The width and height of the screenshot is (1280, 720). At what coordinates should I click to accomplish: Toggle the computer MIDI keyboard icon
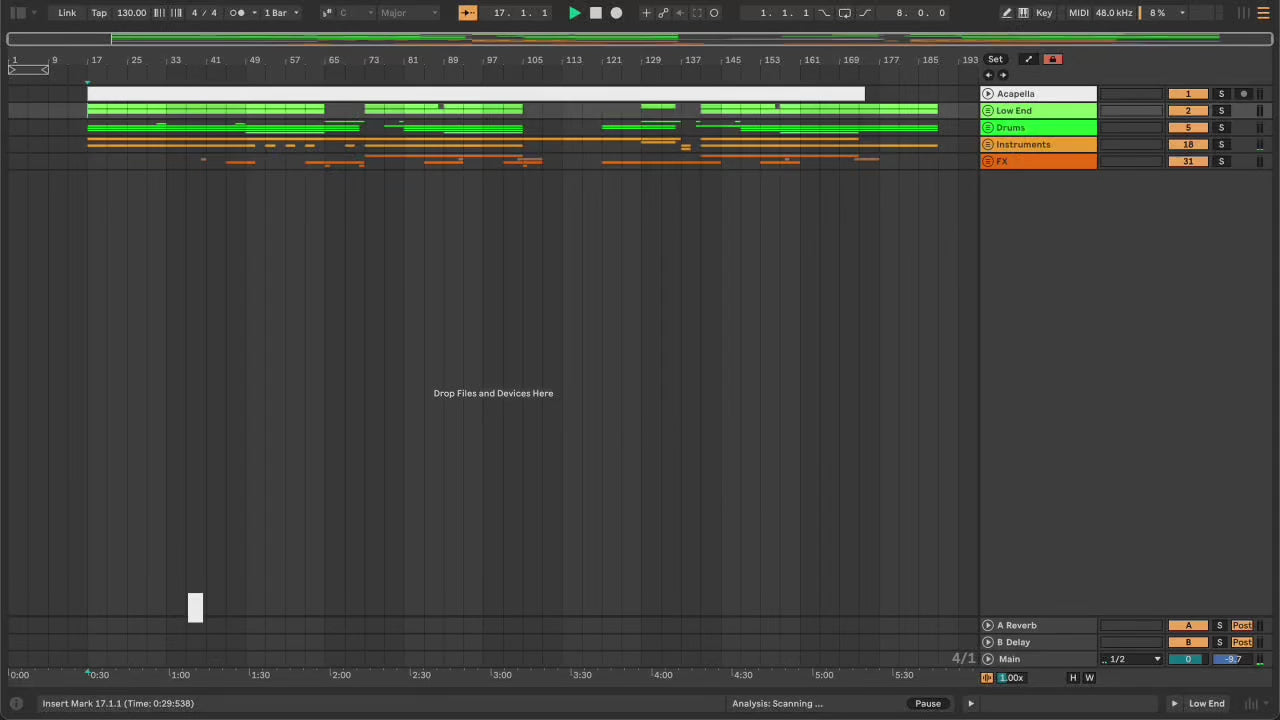(x=1023, y=13)
